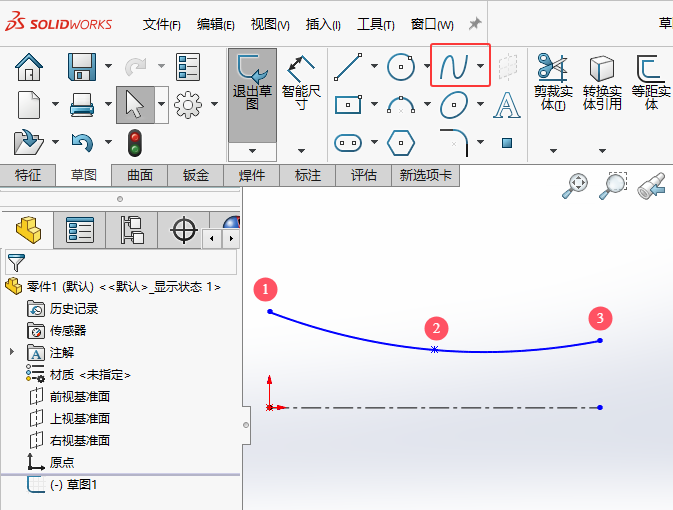Switch to the 曲面 tab
Viewport: 673px width, 510px height.
pos(140,175)
